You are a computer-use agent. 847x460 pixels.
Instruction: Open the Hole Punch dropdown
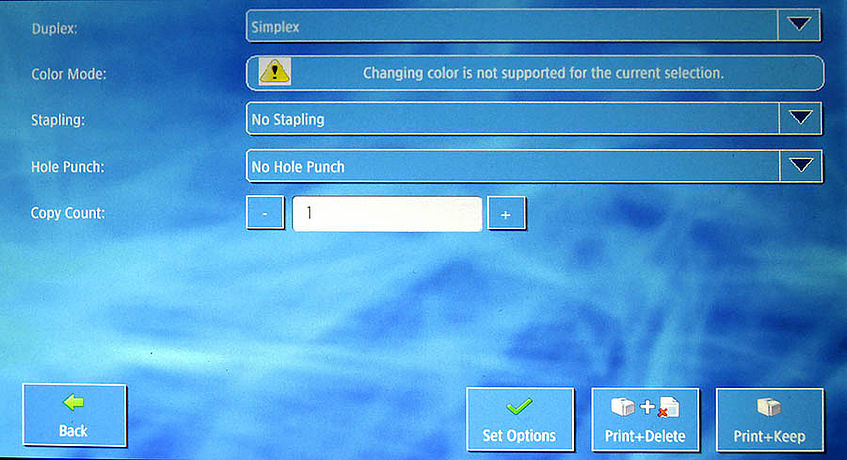(x=534, y=166)
